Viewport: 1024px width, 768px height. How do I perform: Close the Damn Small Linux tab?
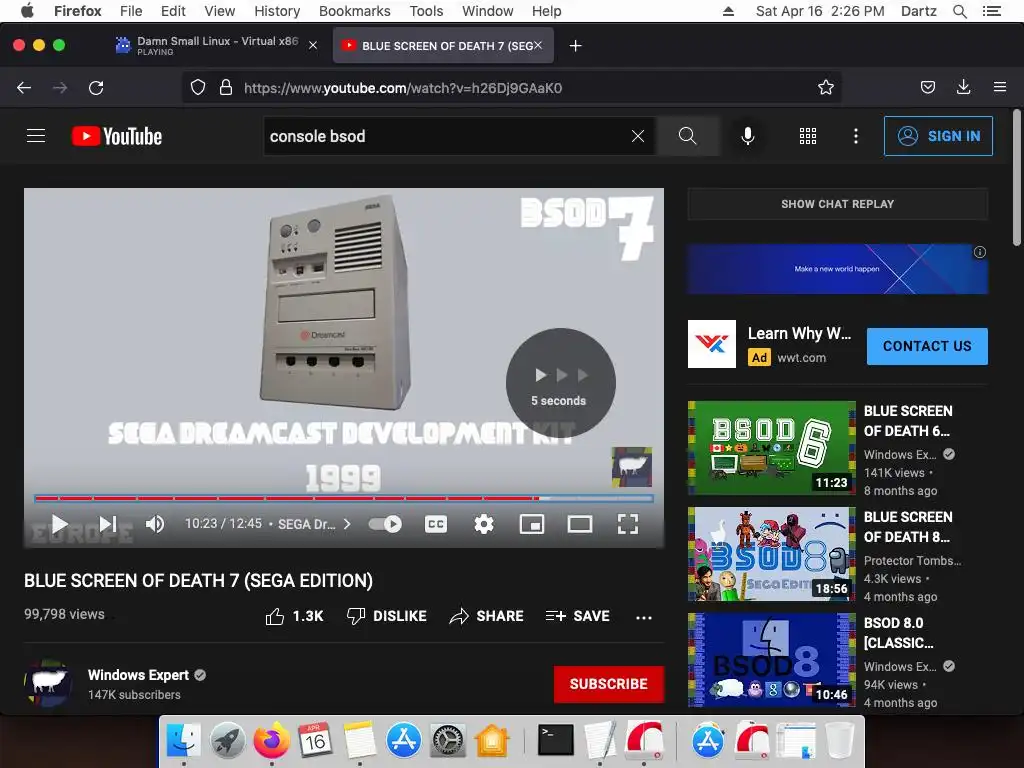coord(313,46)
